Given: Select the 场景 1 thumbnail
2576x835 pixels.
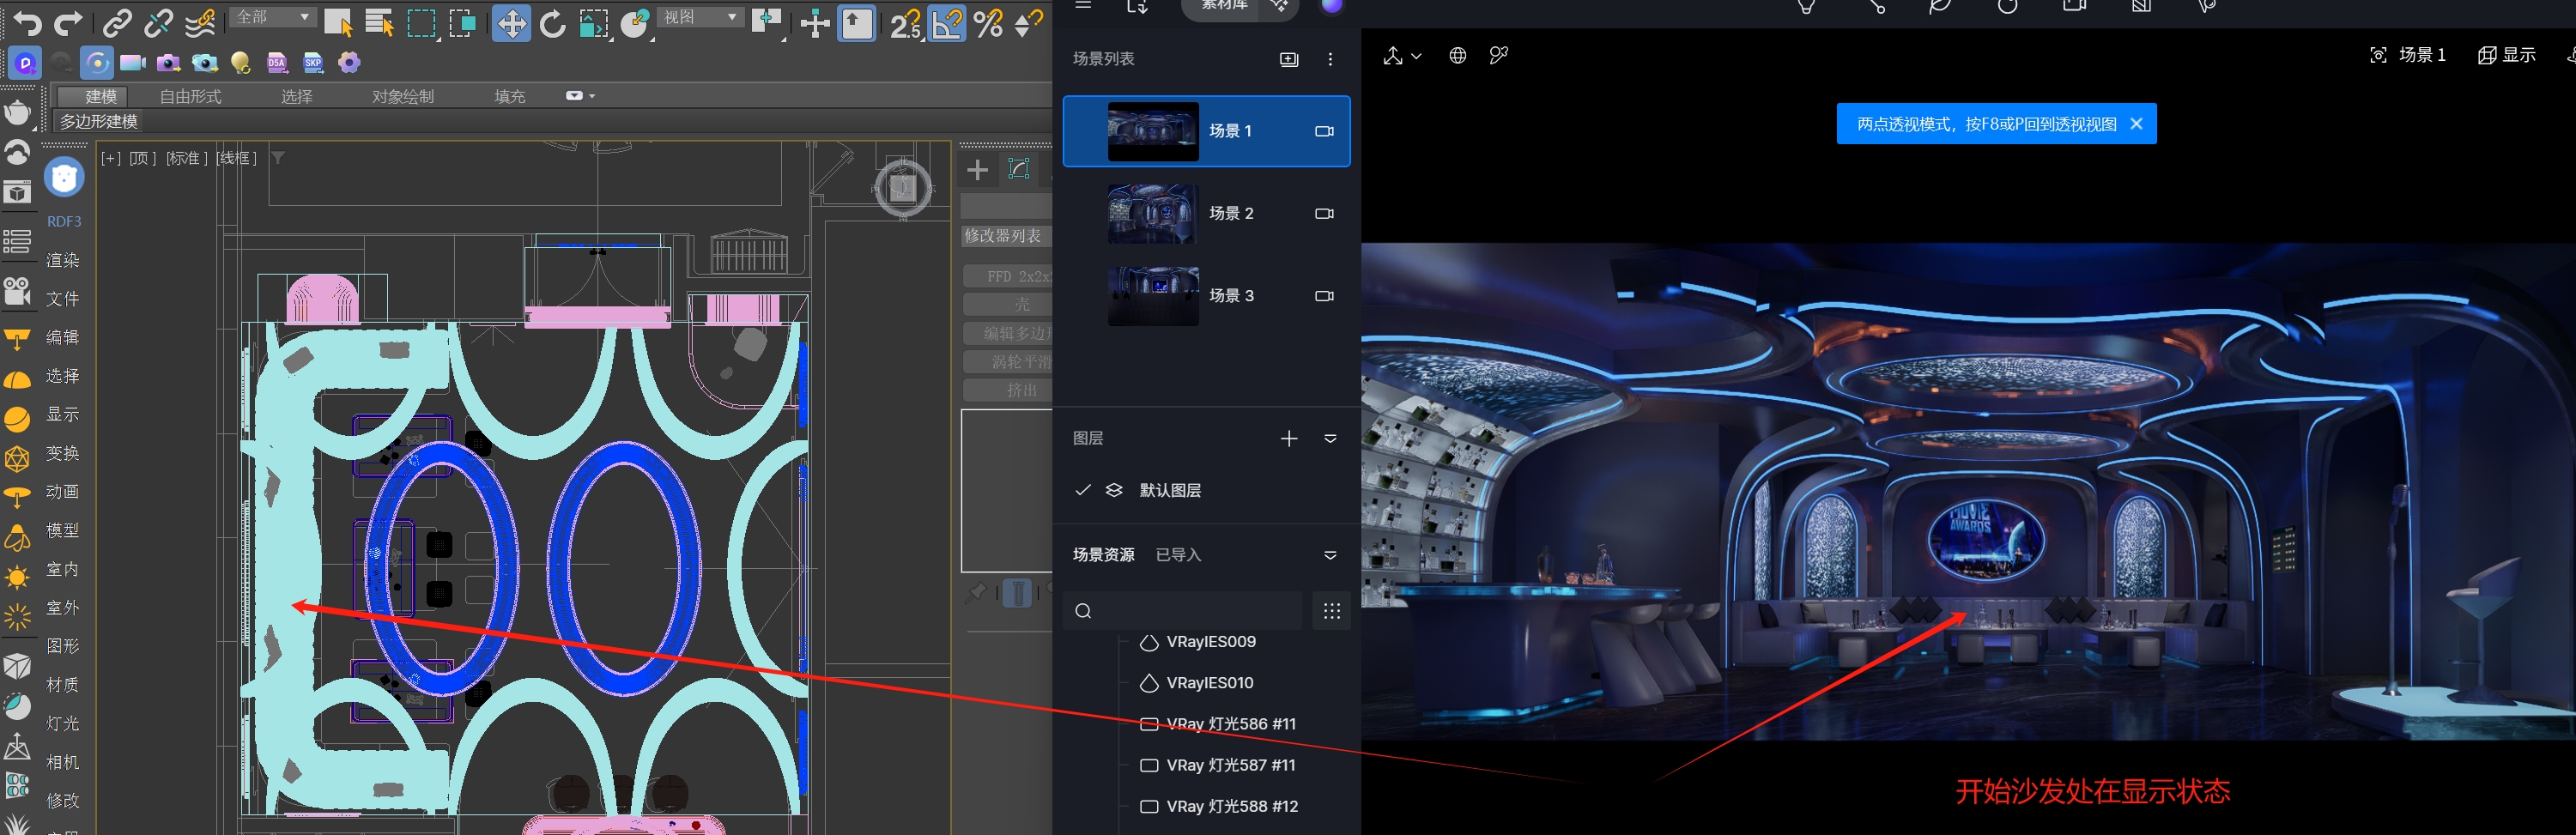Looking at the screenshot, I should (x=1152, y=131).
